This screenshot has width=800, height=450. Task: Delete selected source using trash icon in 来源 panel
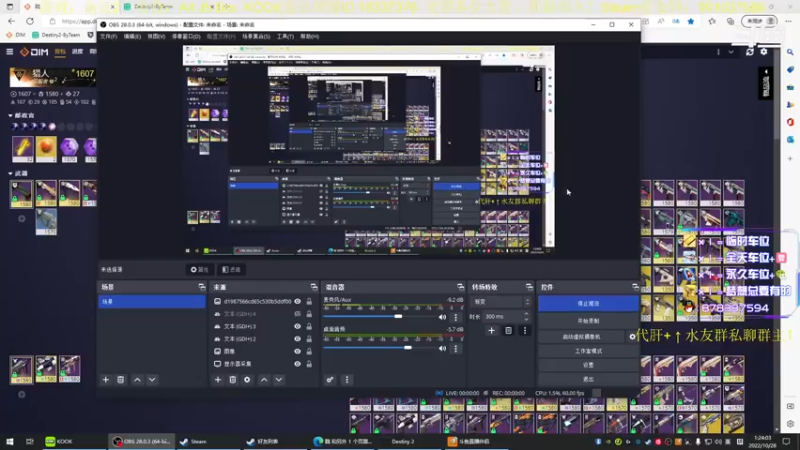coord(233,380)
